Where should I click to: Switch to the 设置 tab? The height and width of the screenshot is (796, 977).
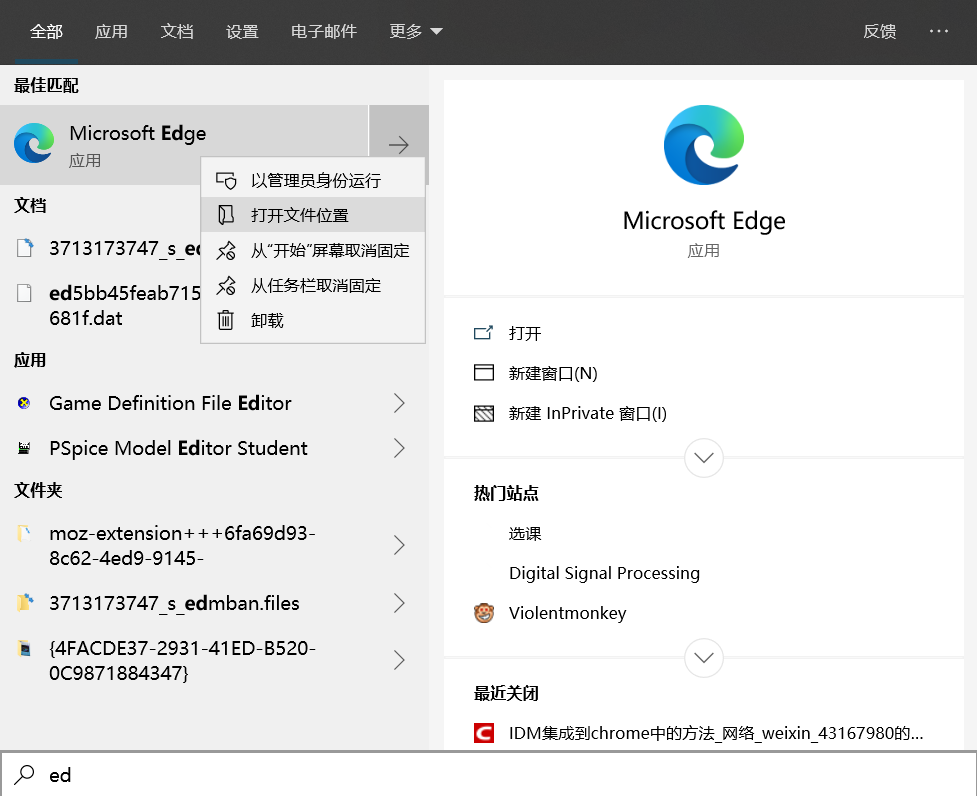point(242,31)
